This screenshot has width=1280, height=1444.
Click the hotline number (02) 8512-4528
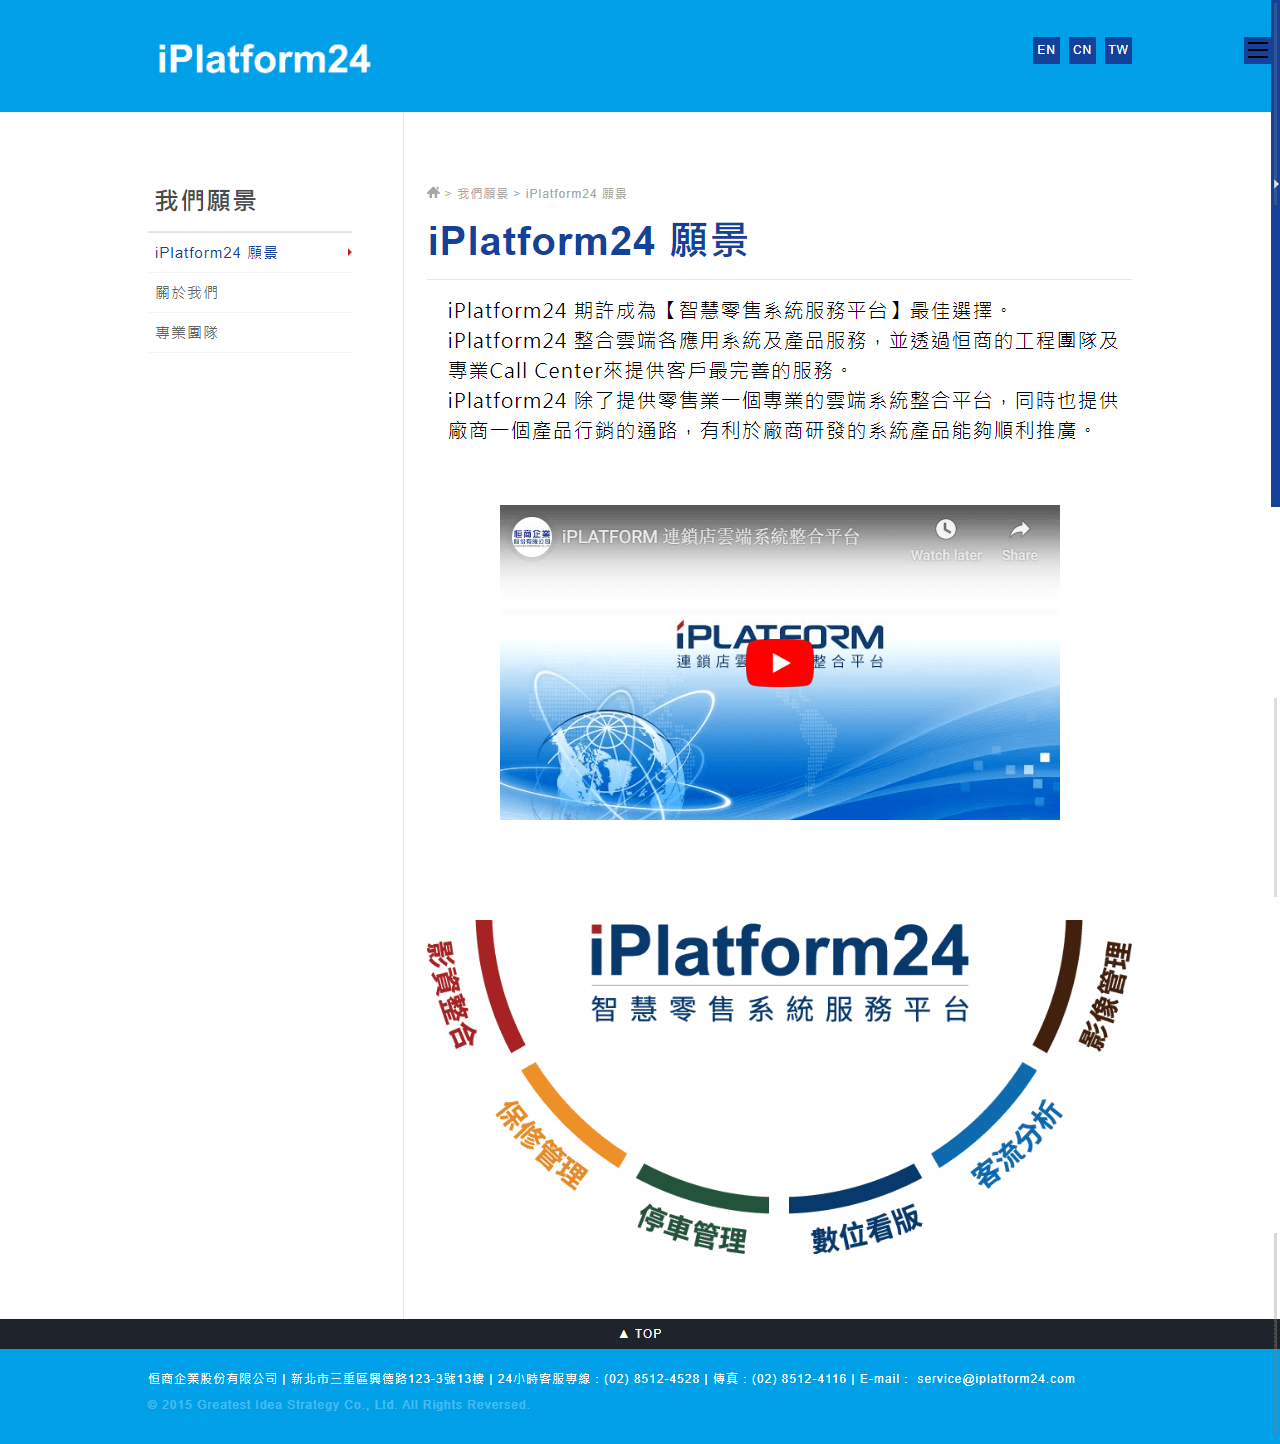pyautogui.click(x=652, y=1379)
